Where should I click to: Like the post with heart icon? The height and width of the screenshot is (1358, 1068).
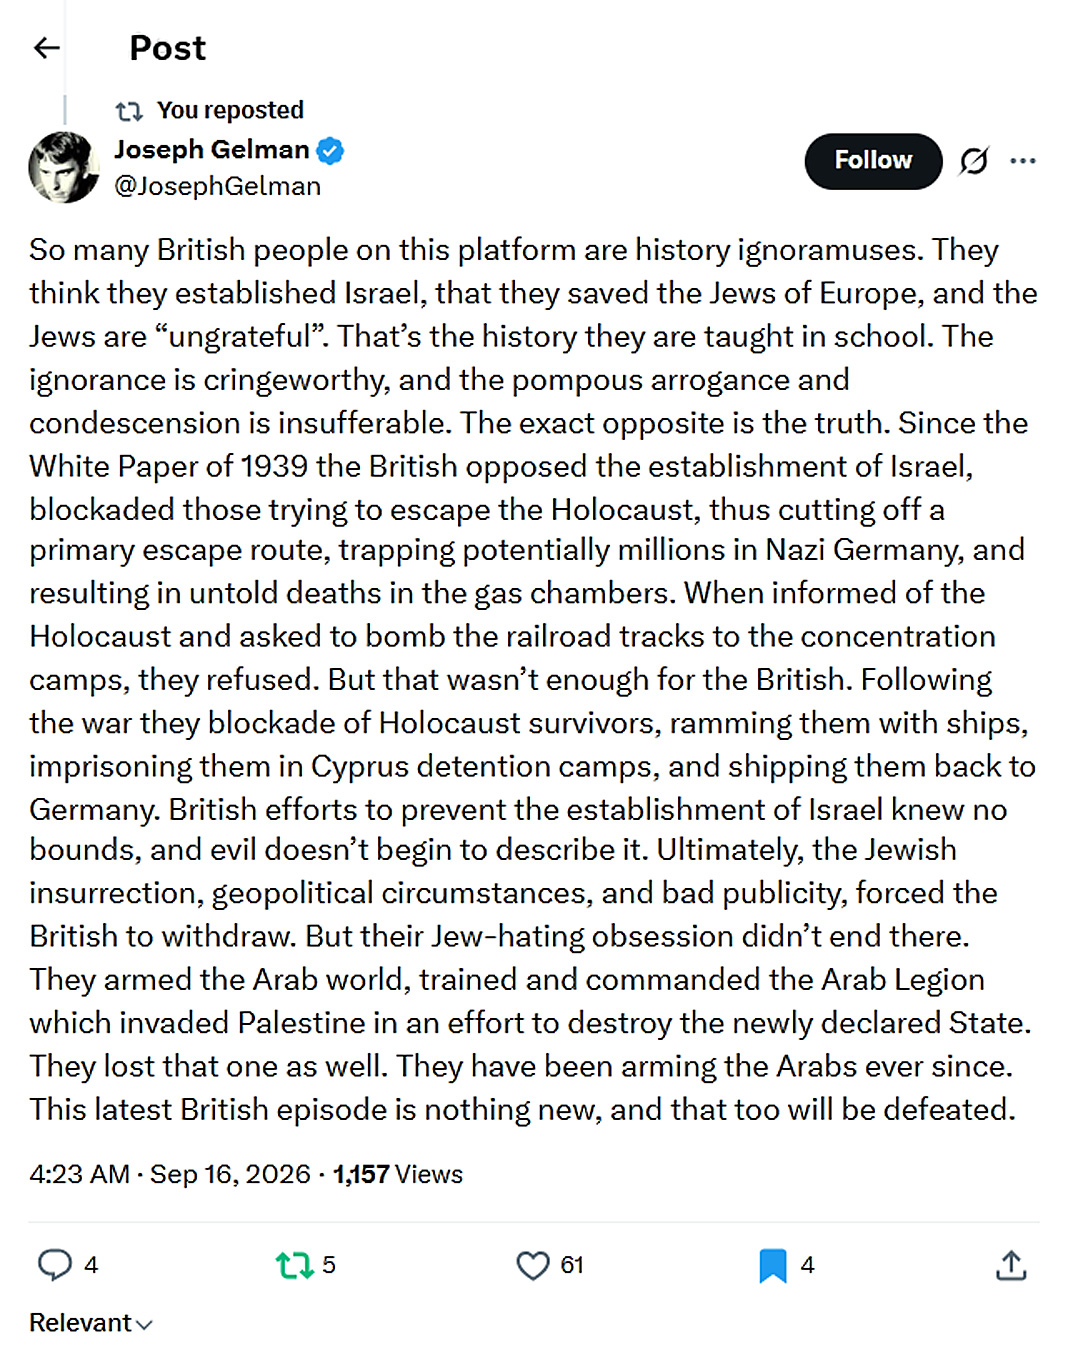[x=533, y=1265]
